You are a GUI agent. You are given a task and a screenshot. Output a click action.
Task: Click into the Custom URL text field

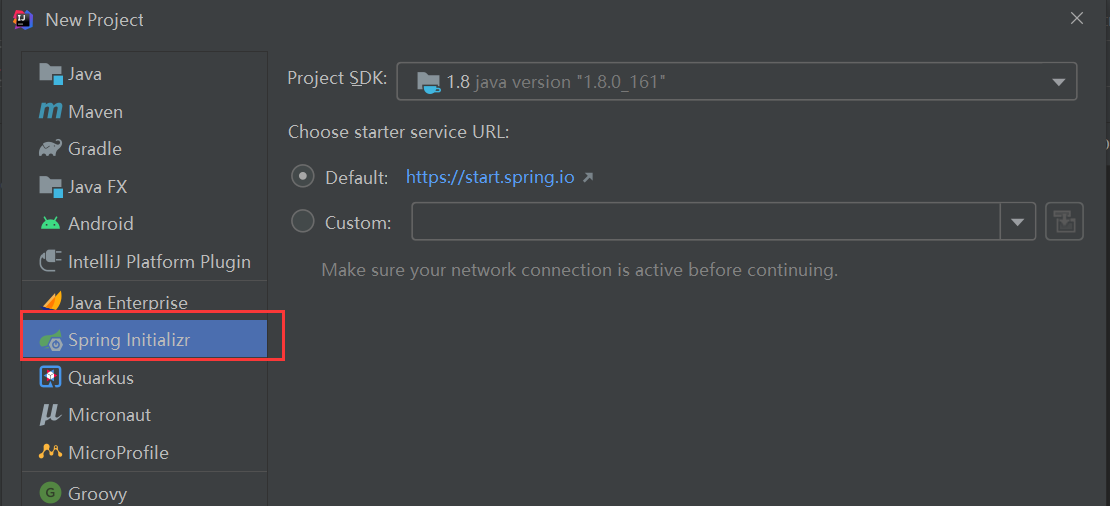(706, 222)
